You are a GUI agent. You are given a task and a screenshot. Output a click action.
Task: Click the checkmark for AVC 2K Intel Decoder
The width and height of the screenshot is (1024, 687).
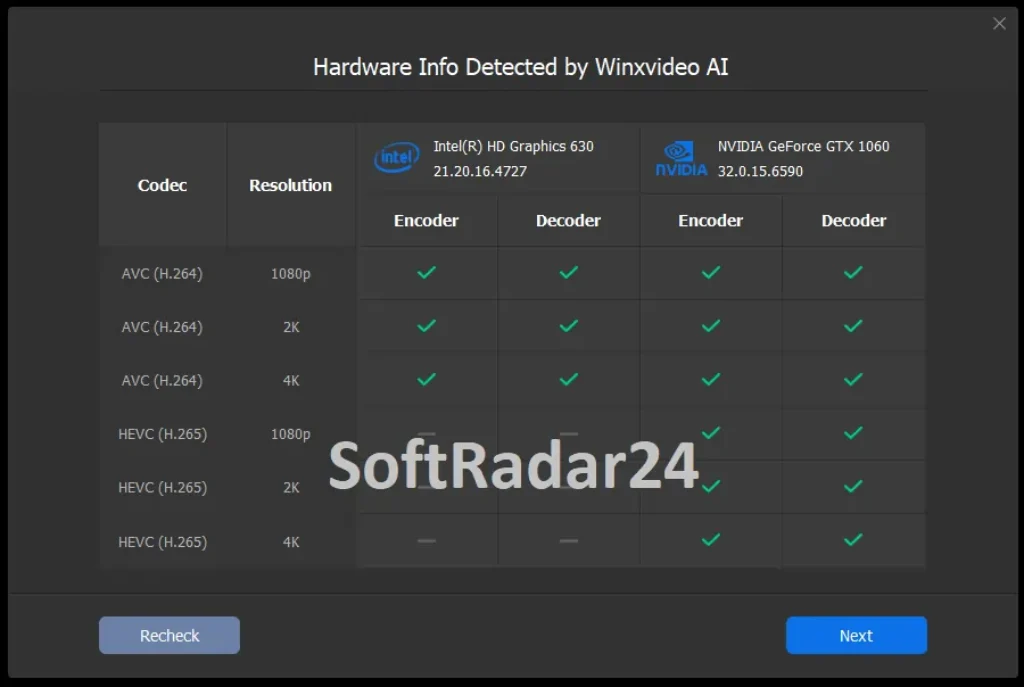point(568,327)
